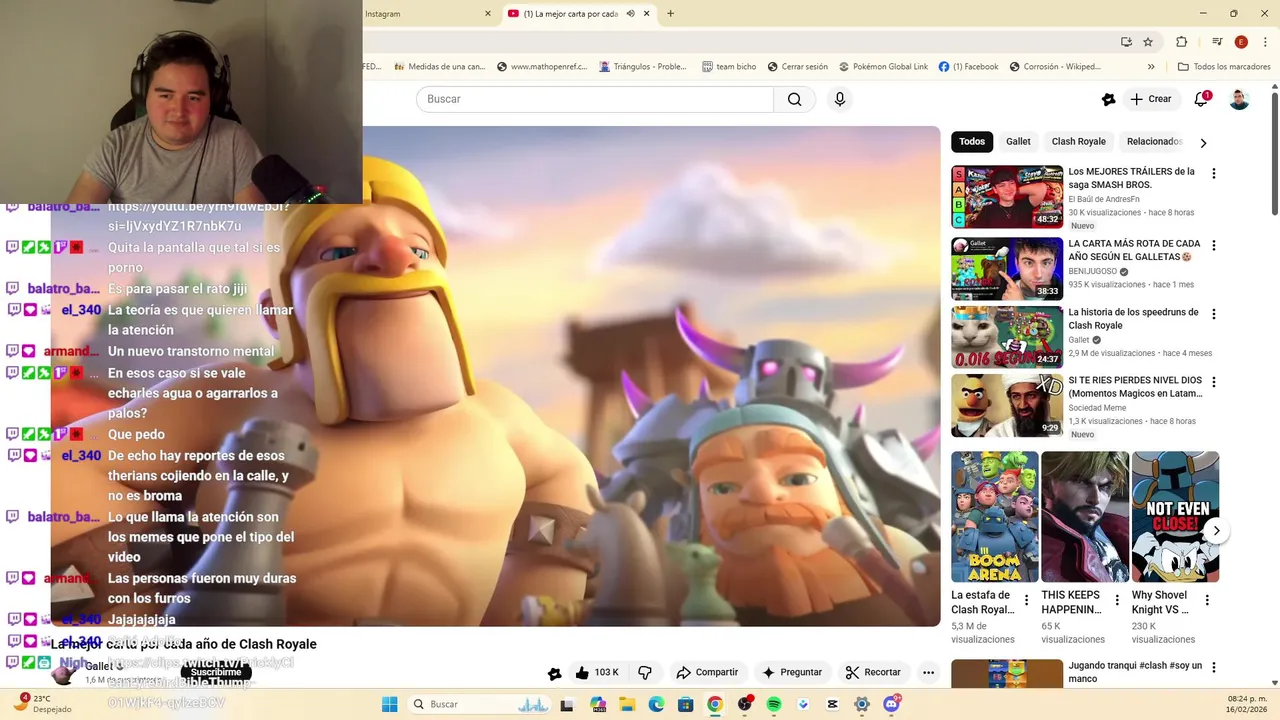
Task: Options for SI TE RIES PIERDES video
Action: click(1214, 382)
